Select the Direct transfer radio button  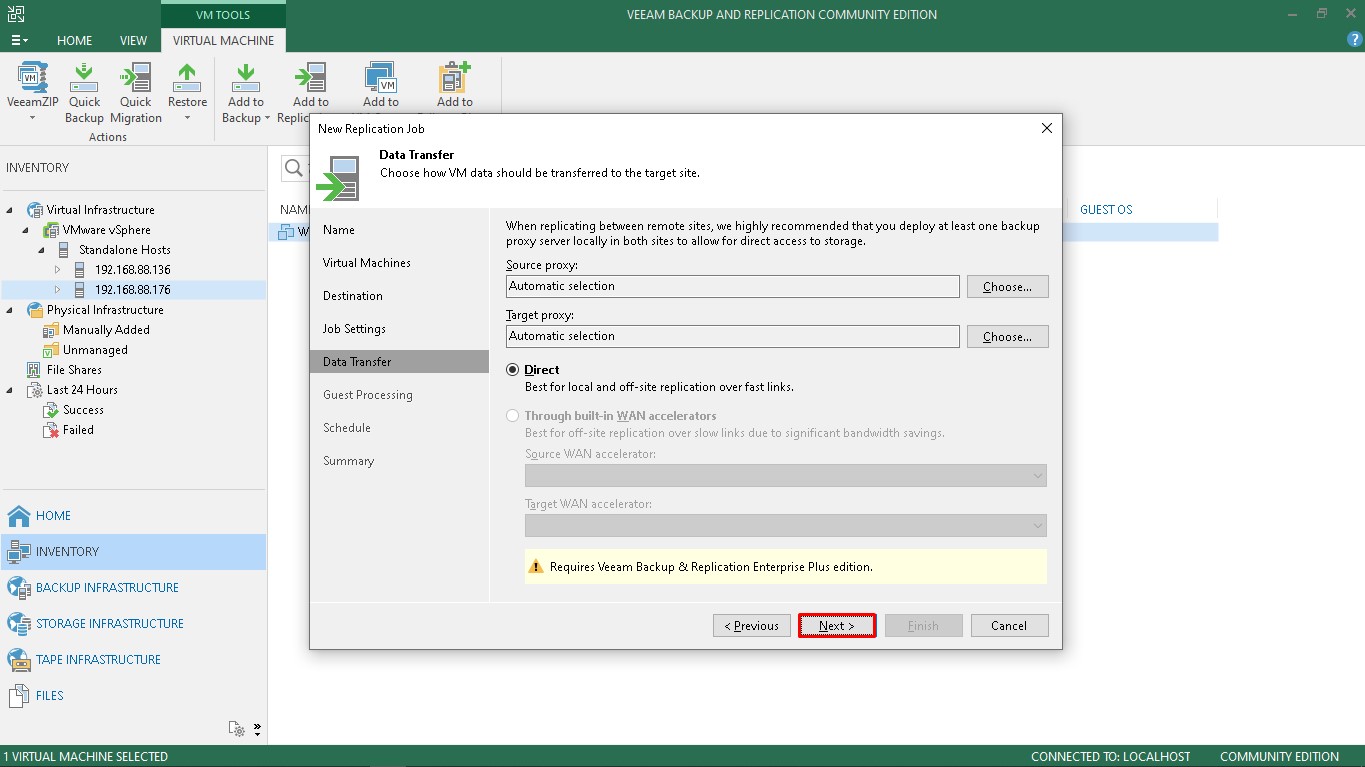[513, 370]
